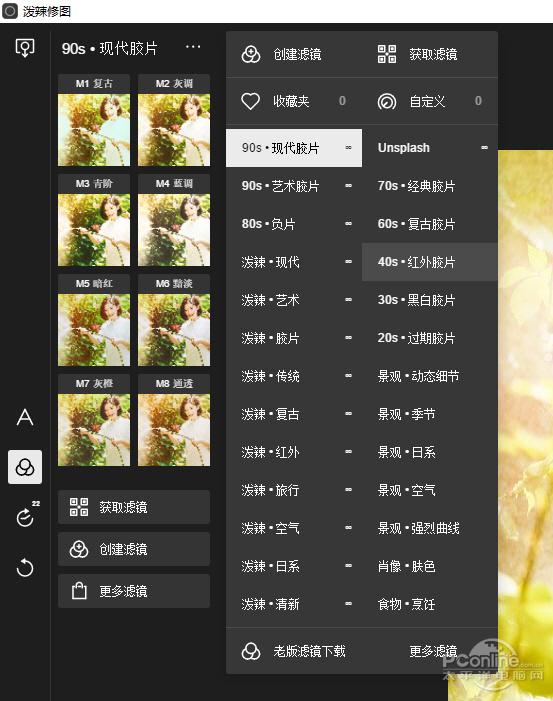Apply the M8 通透 filter thumbnail
This screenshot has height=701, width=553.
coord(174,421)
